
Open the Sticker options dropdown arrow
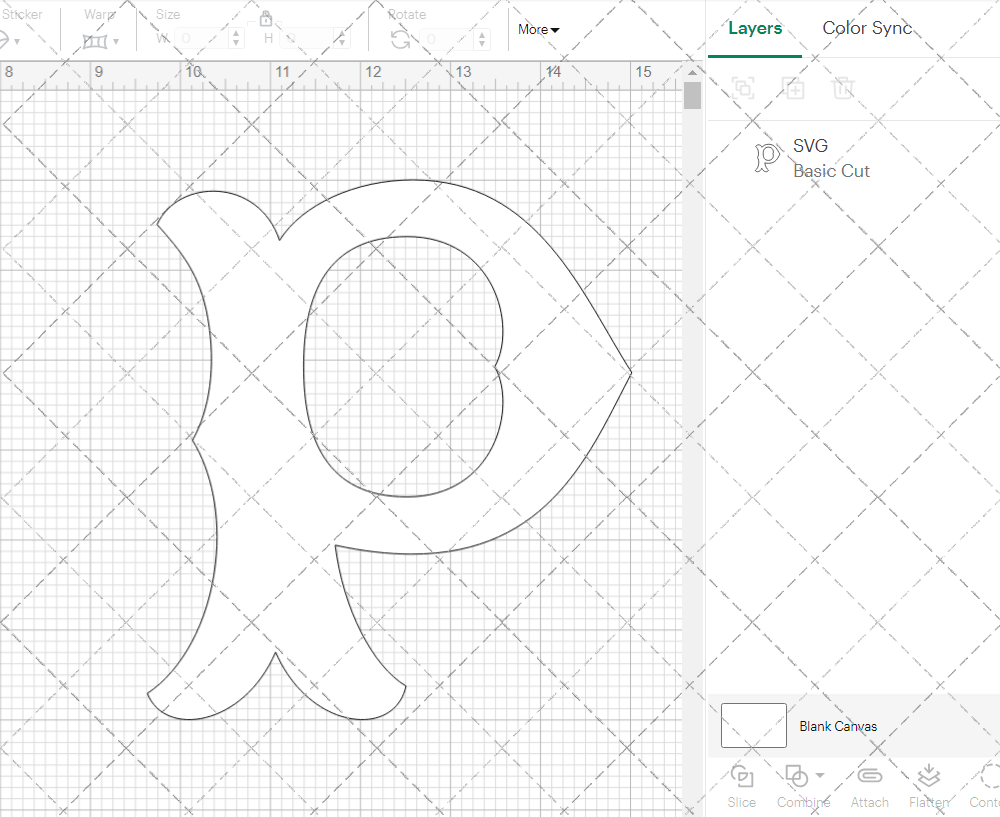click(x=17, y=42)
